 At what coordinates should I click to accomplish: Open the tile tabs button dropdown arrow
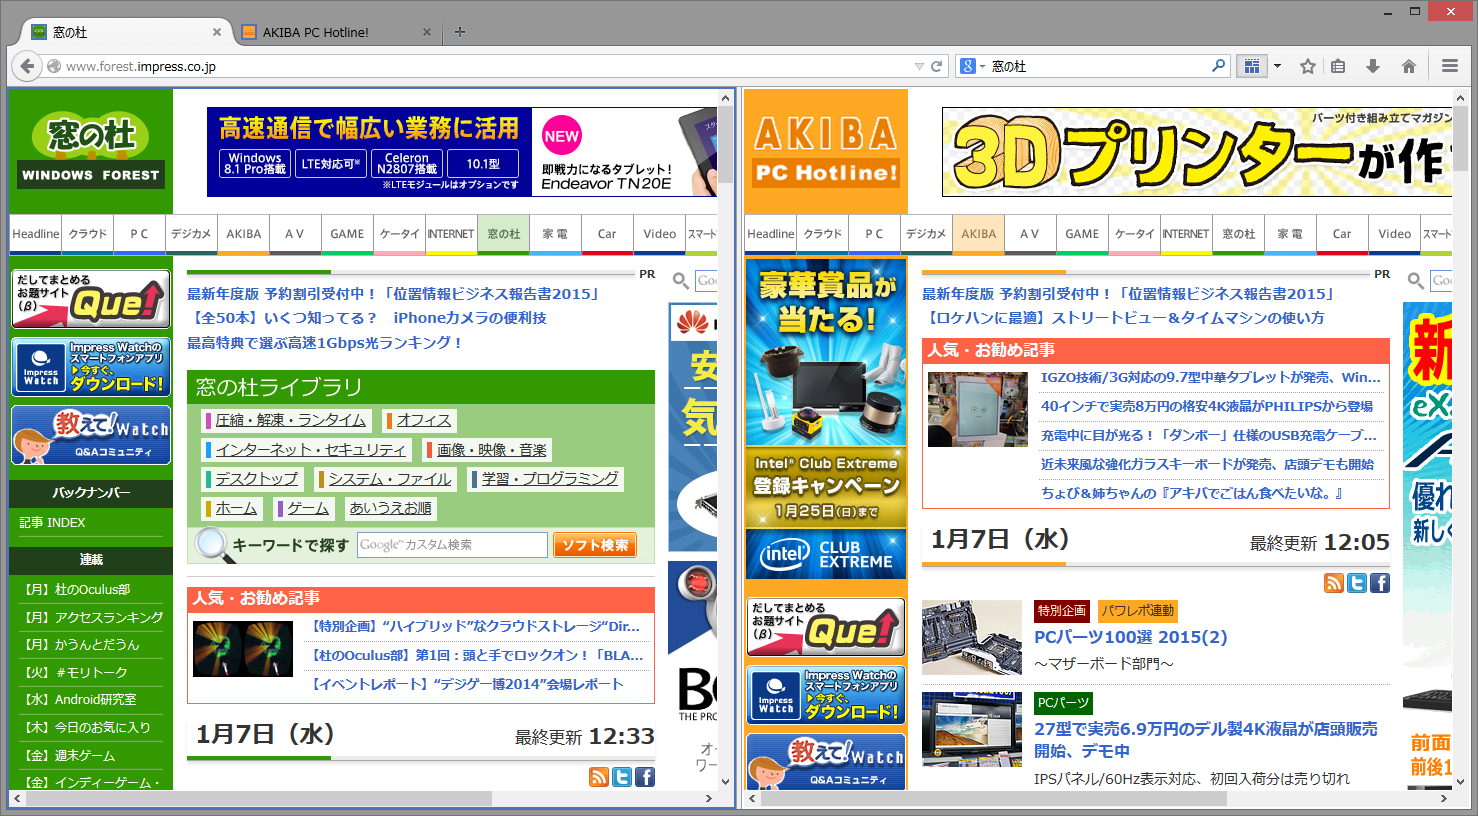1277,66
